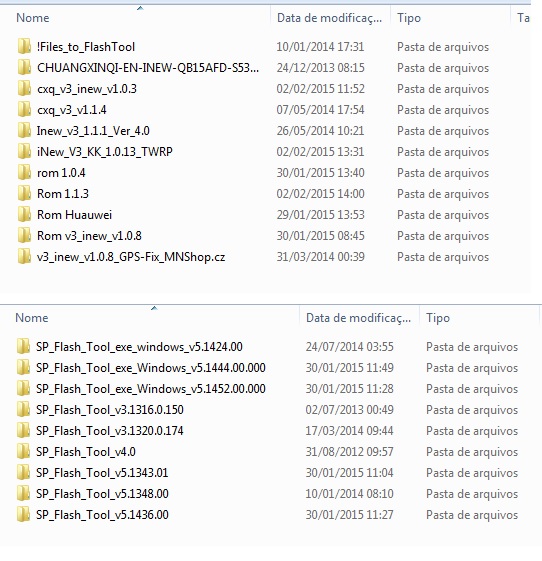Image resolution: width=542 pixels, height=561 pixels.
Task: Click the v3_inew_v1.0.8_GPS-Fix_MNShop.cz folder icon
Action: pos(24,257)
